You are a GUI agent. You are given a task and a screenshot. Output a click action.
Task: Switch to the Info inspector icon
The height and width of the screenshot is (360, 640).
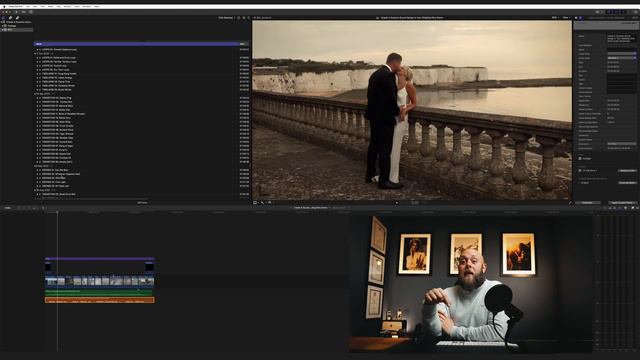pyautogui.click(x=580, y=18)
